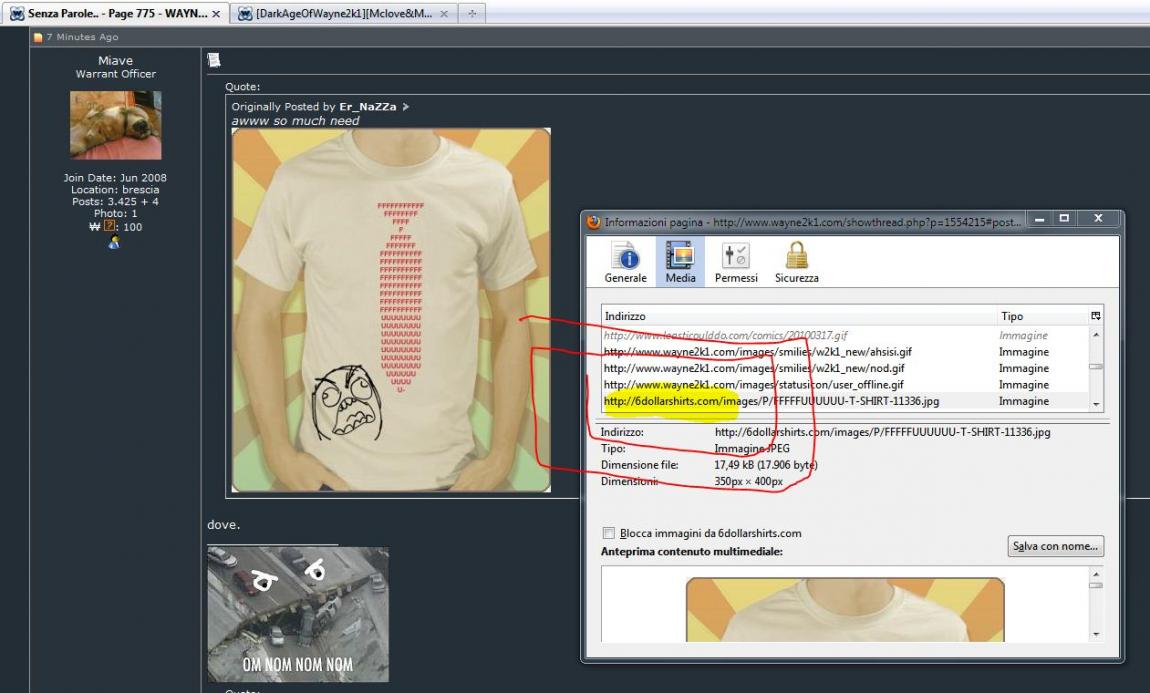The image size is (1150, 693).
Task: Click the FFFUUU t-shirt image in the post
Action: [391, 310]
